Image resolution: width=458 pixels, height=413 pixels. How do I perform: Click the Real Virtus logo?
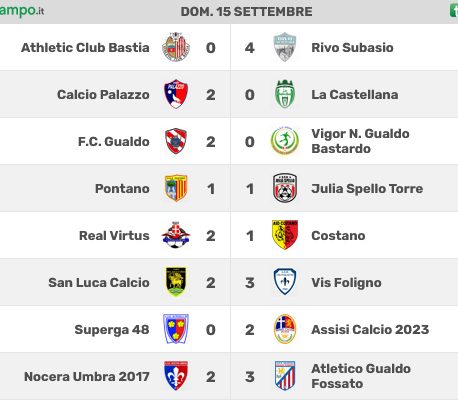pos(176,235)
